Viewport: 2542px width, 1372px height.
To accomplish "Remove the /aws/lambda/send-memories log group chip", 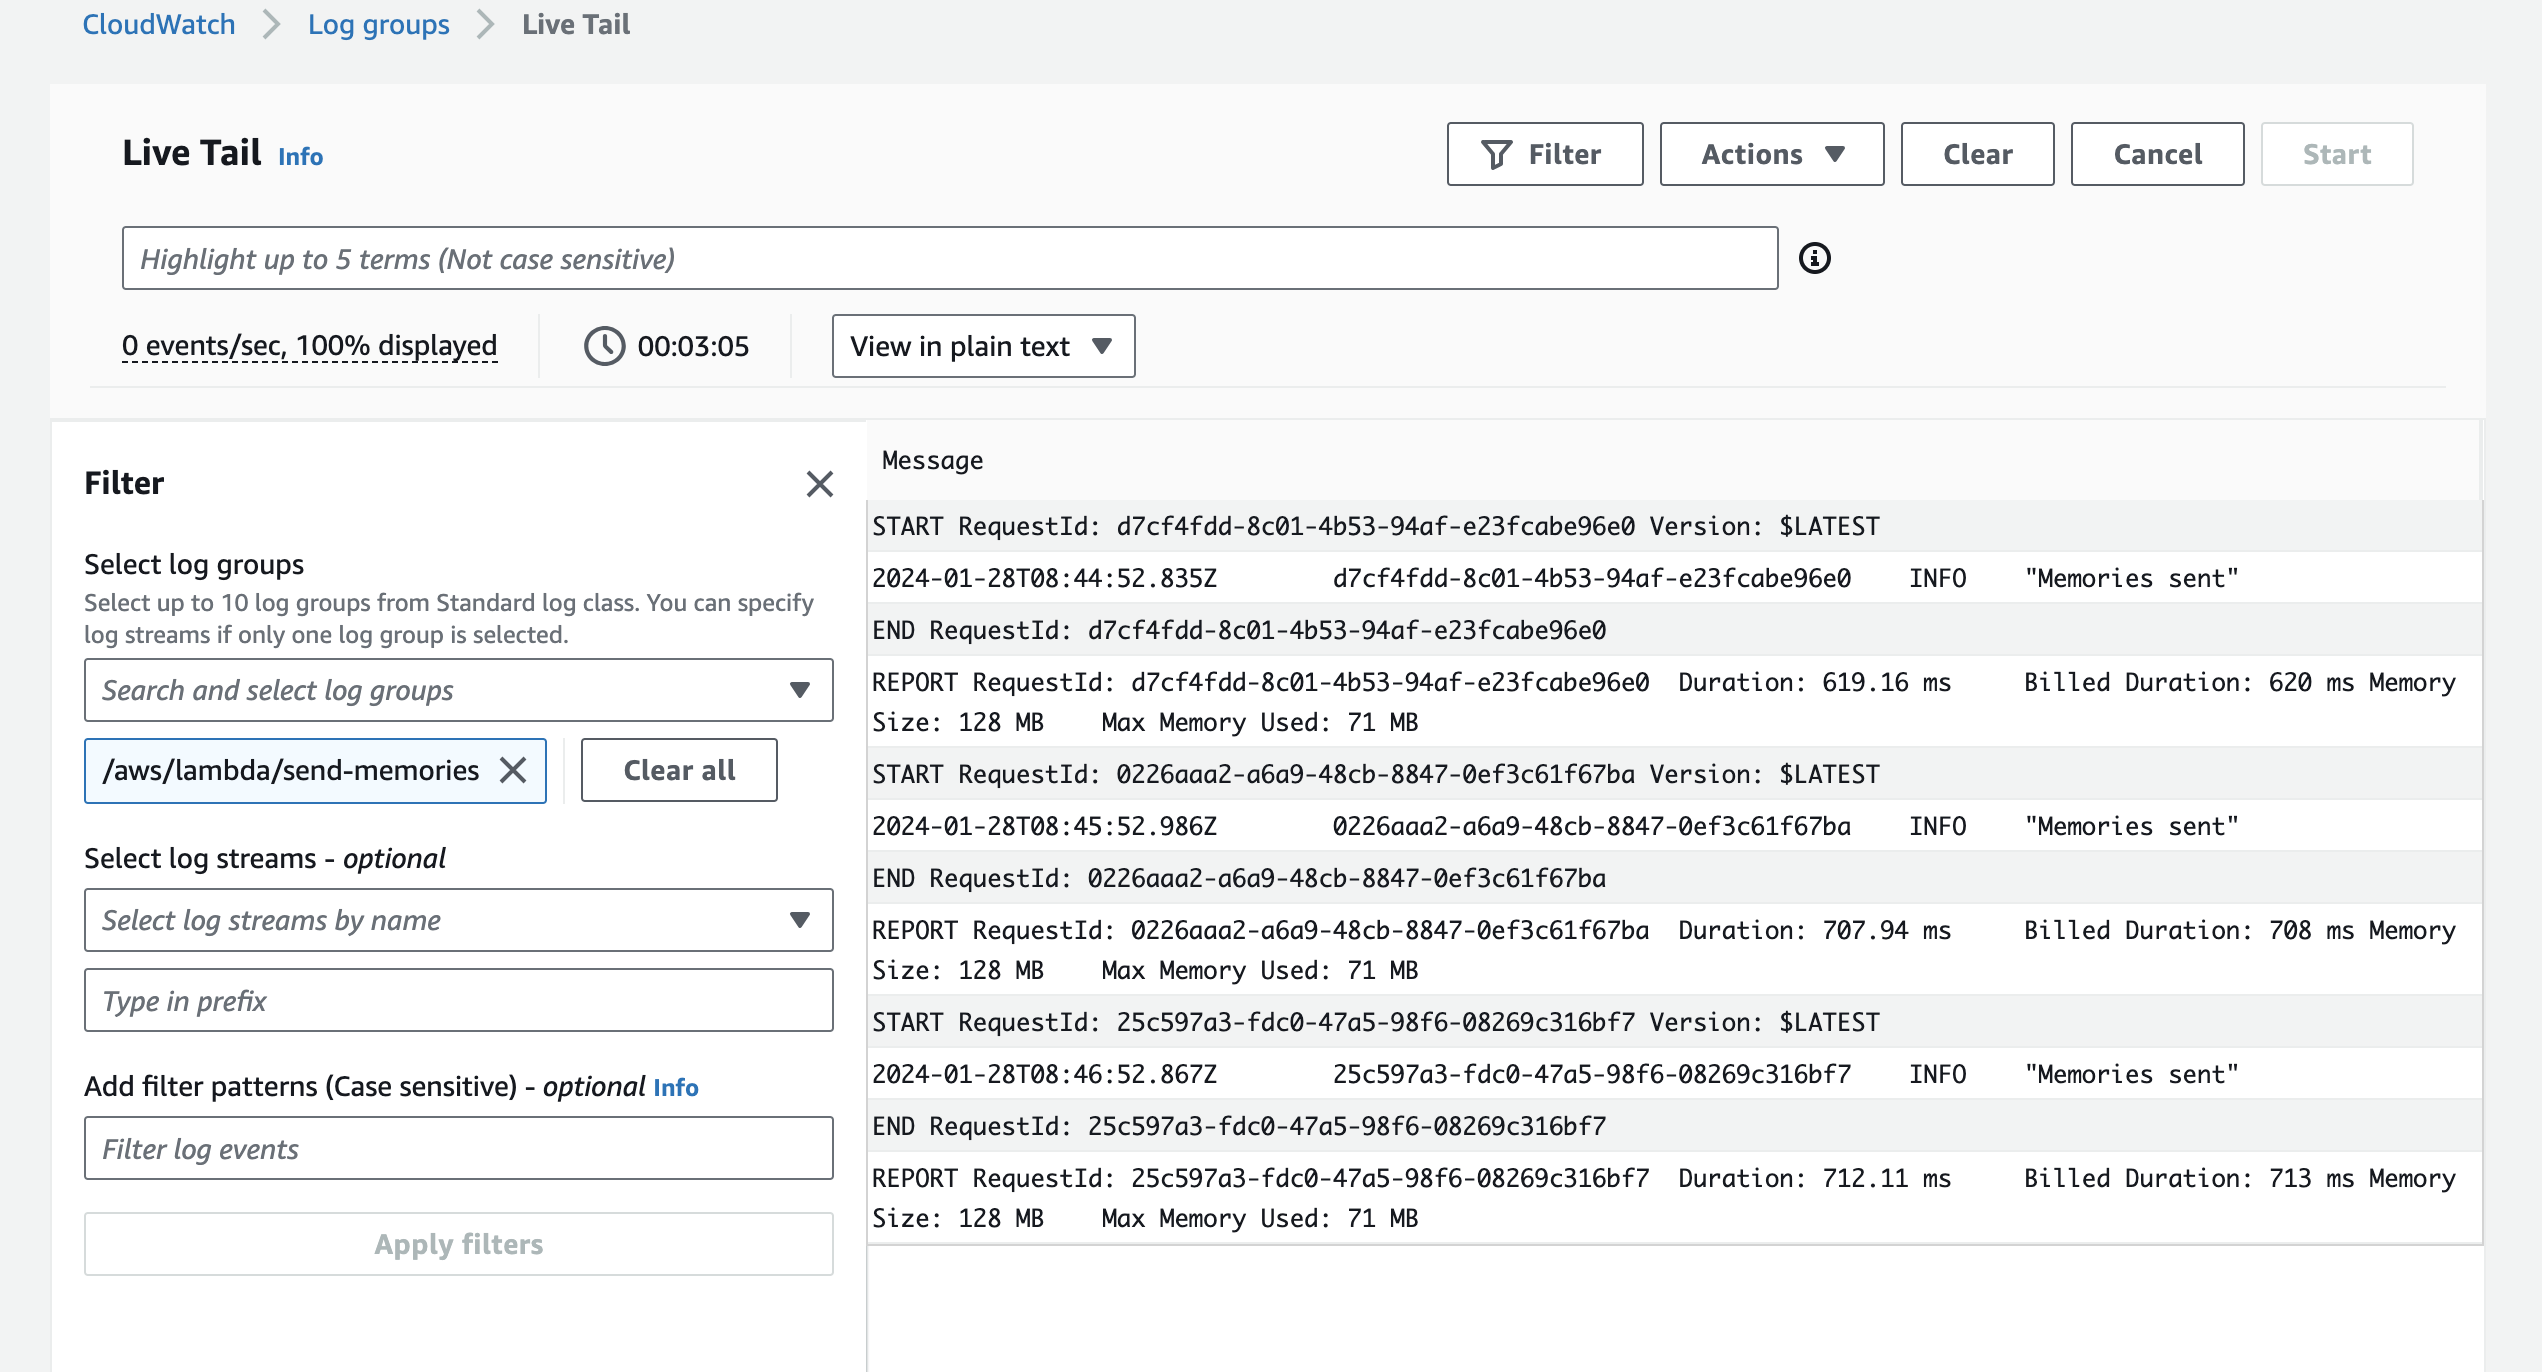I will [x=513, y=770].
